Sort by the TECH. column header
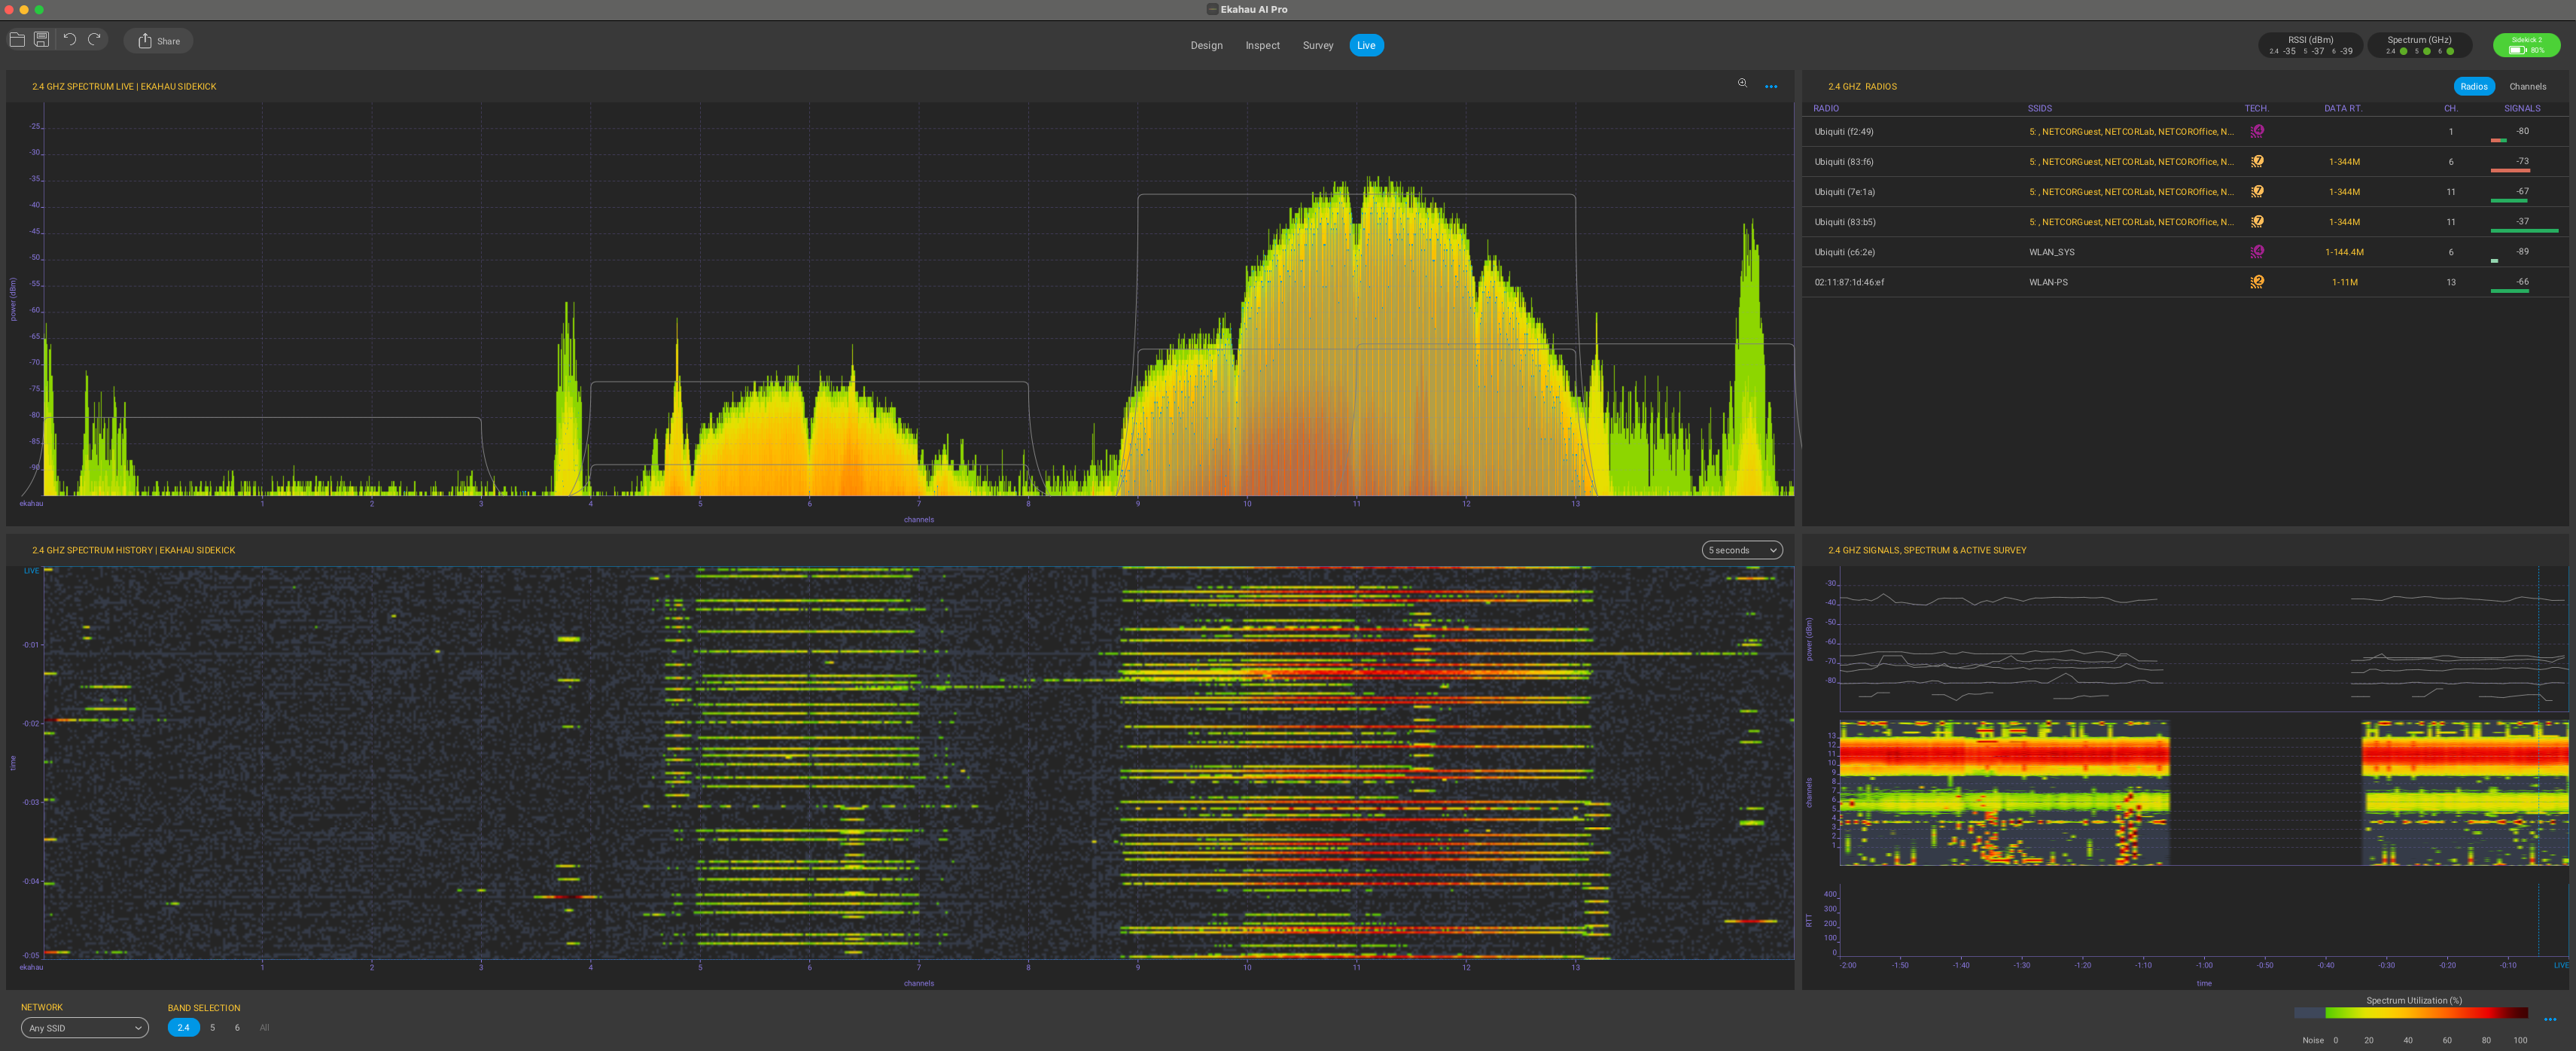Image resolution: width=2576 pixels, height=1051 pixels. [x=2256, y=108]
